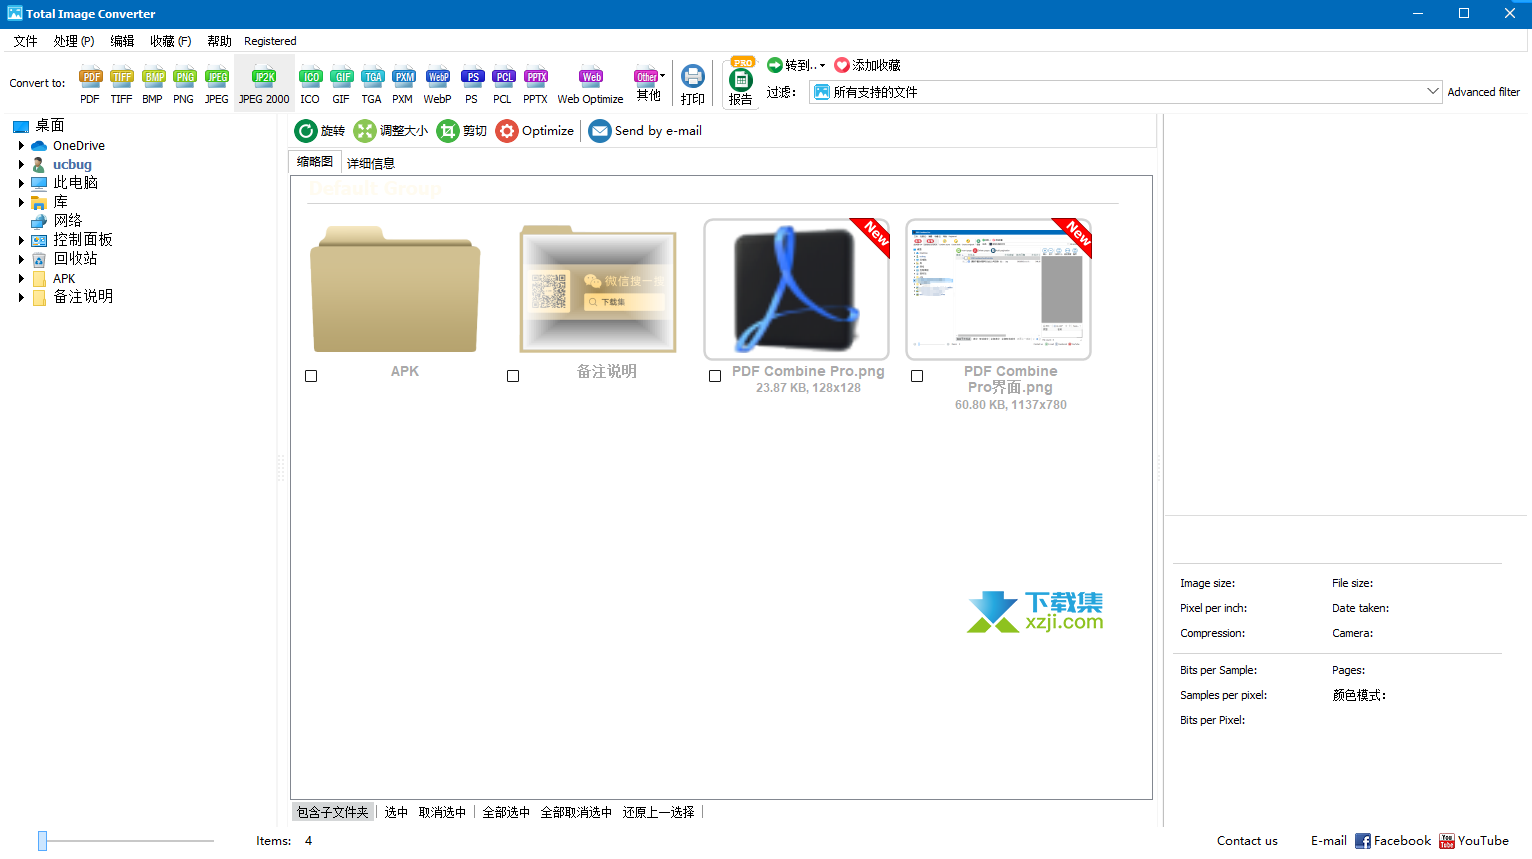Convert to PDF format icon
Image resolution: width=1532 pixels, height=859 pixels.
click(91, 86)
